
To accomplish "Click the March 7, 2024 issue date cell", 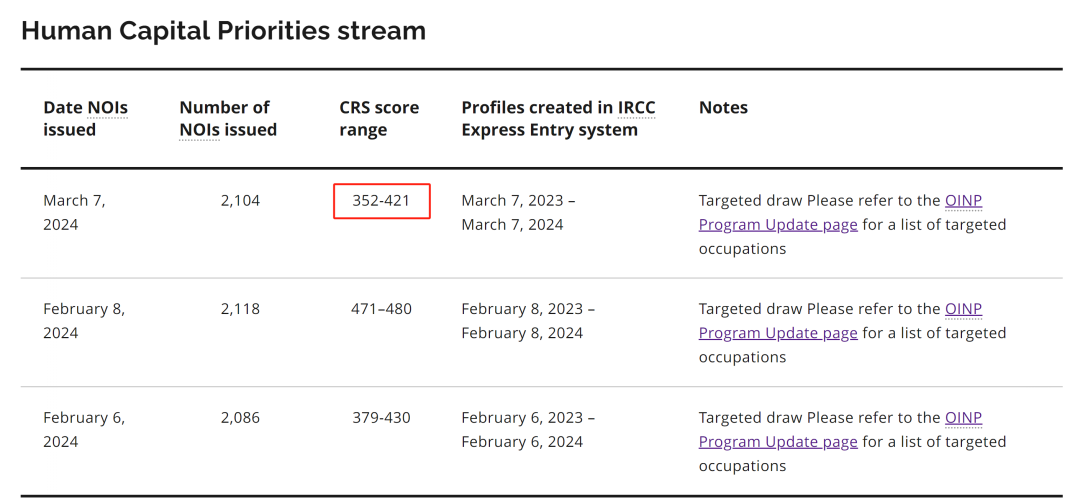I will pyautogui.click(x=74, y=212).
